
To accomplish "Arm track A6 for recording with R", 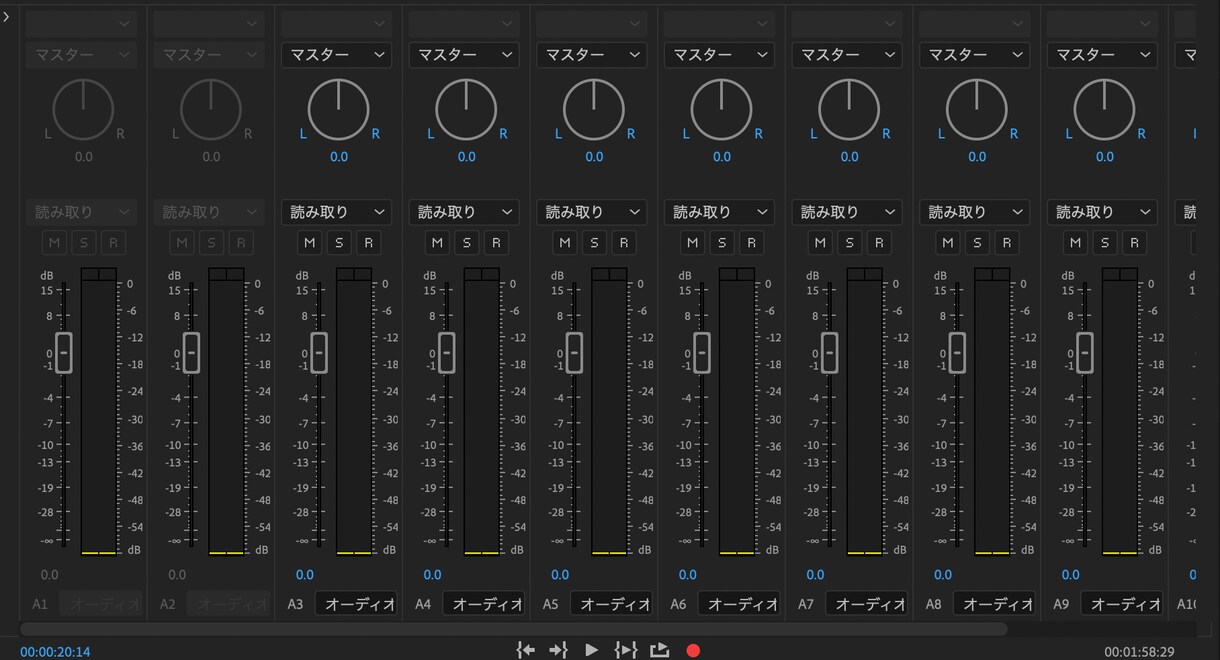I will [751, 242].
